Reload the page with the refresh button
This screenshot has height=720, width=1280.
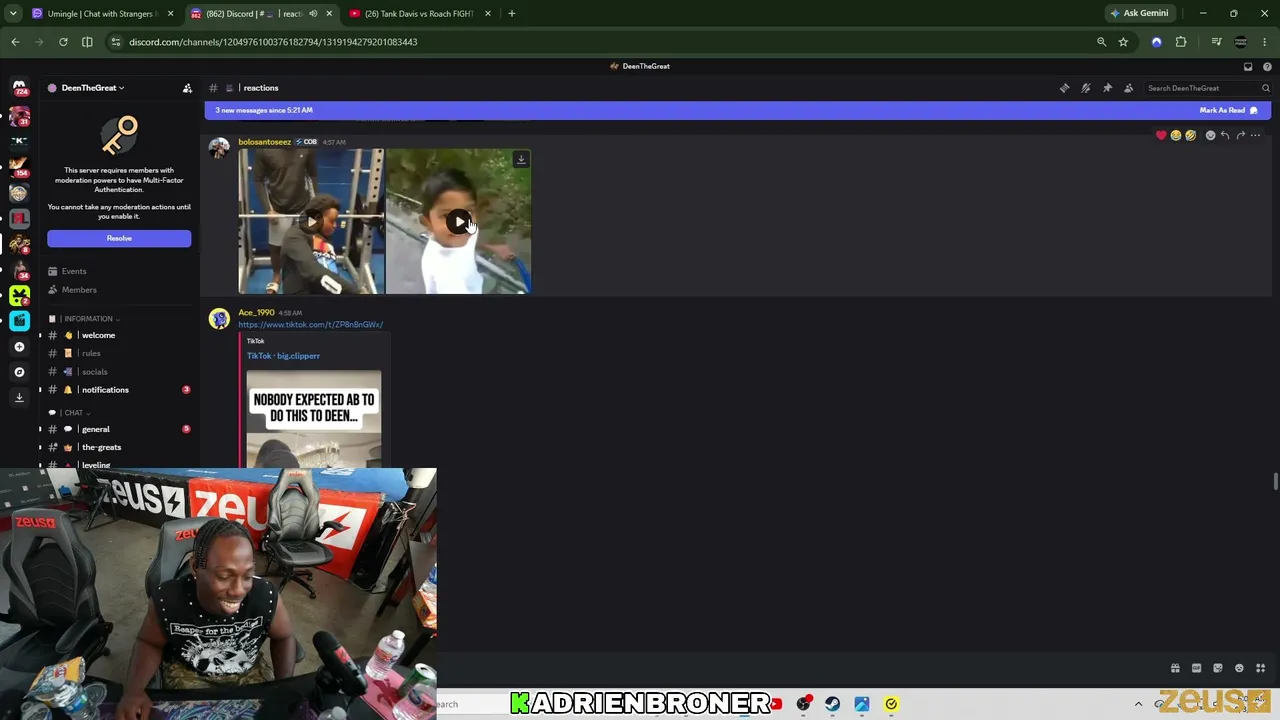coord(63,42)
